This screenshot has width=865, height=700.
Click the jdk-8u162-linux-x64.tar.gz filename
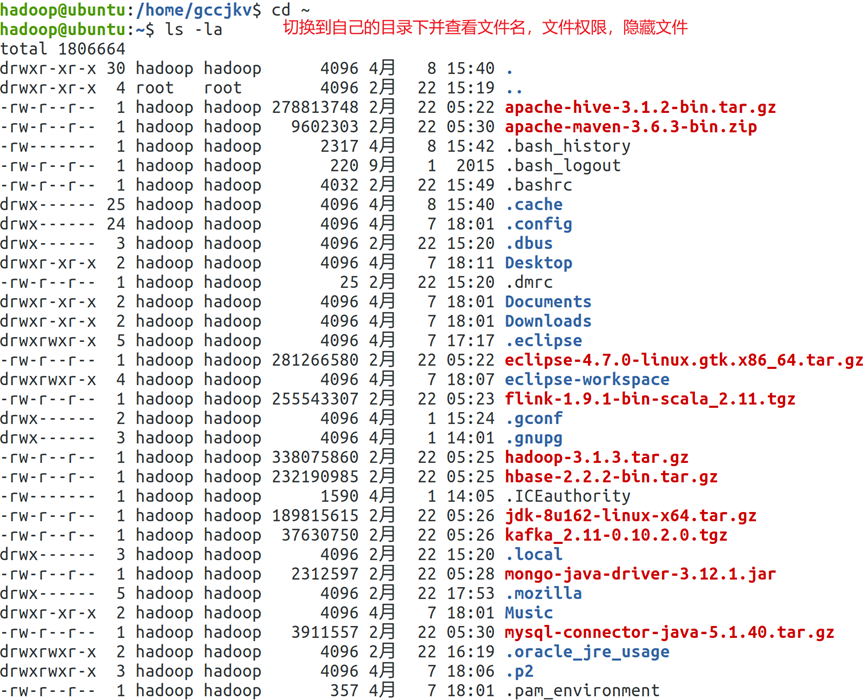click(631, 516)
